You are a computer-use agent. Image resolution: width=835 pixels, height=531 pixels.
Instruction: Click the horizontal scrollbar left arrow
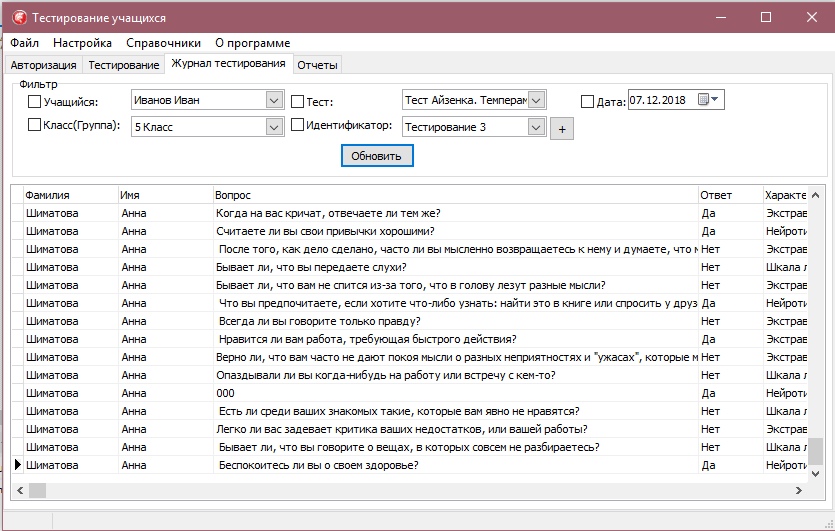[x=19, y=490]
